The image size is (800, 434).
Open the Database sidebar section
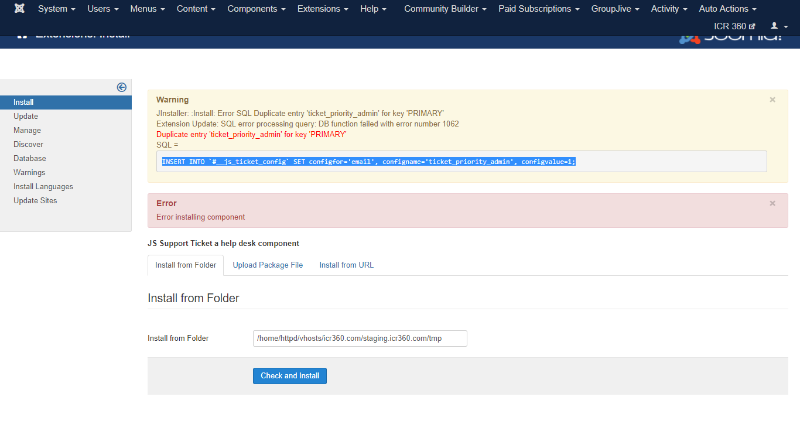(x=30, y=158)
